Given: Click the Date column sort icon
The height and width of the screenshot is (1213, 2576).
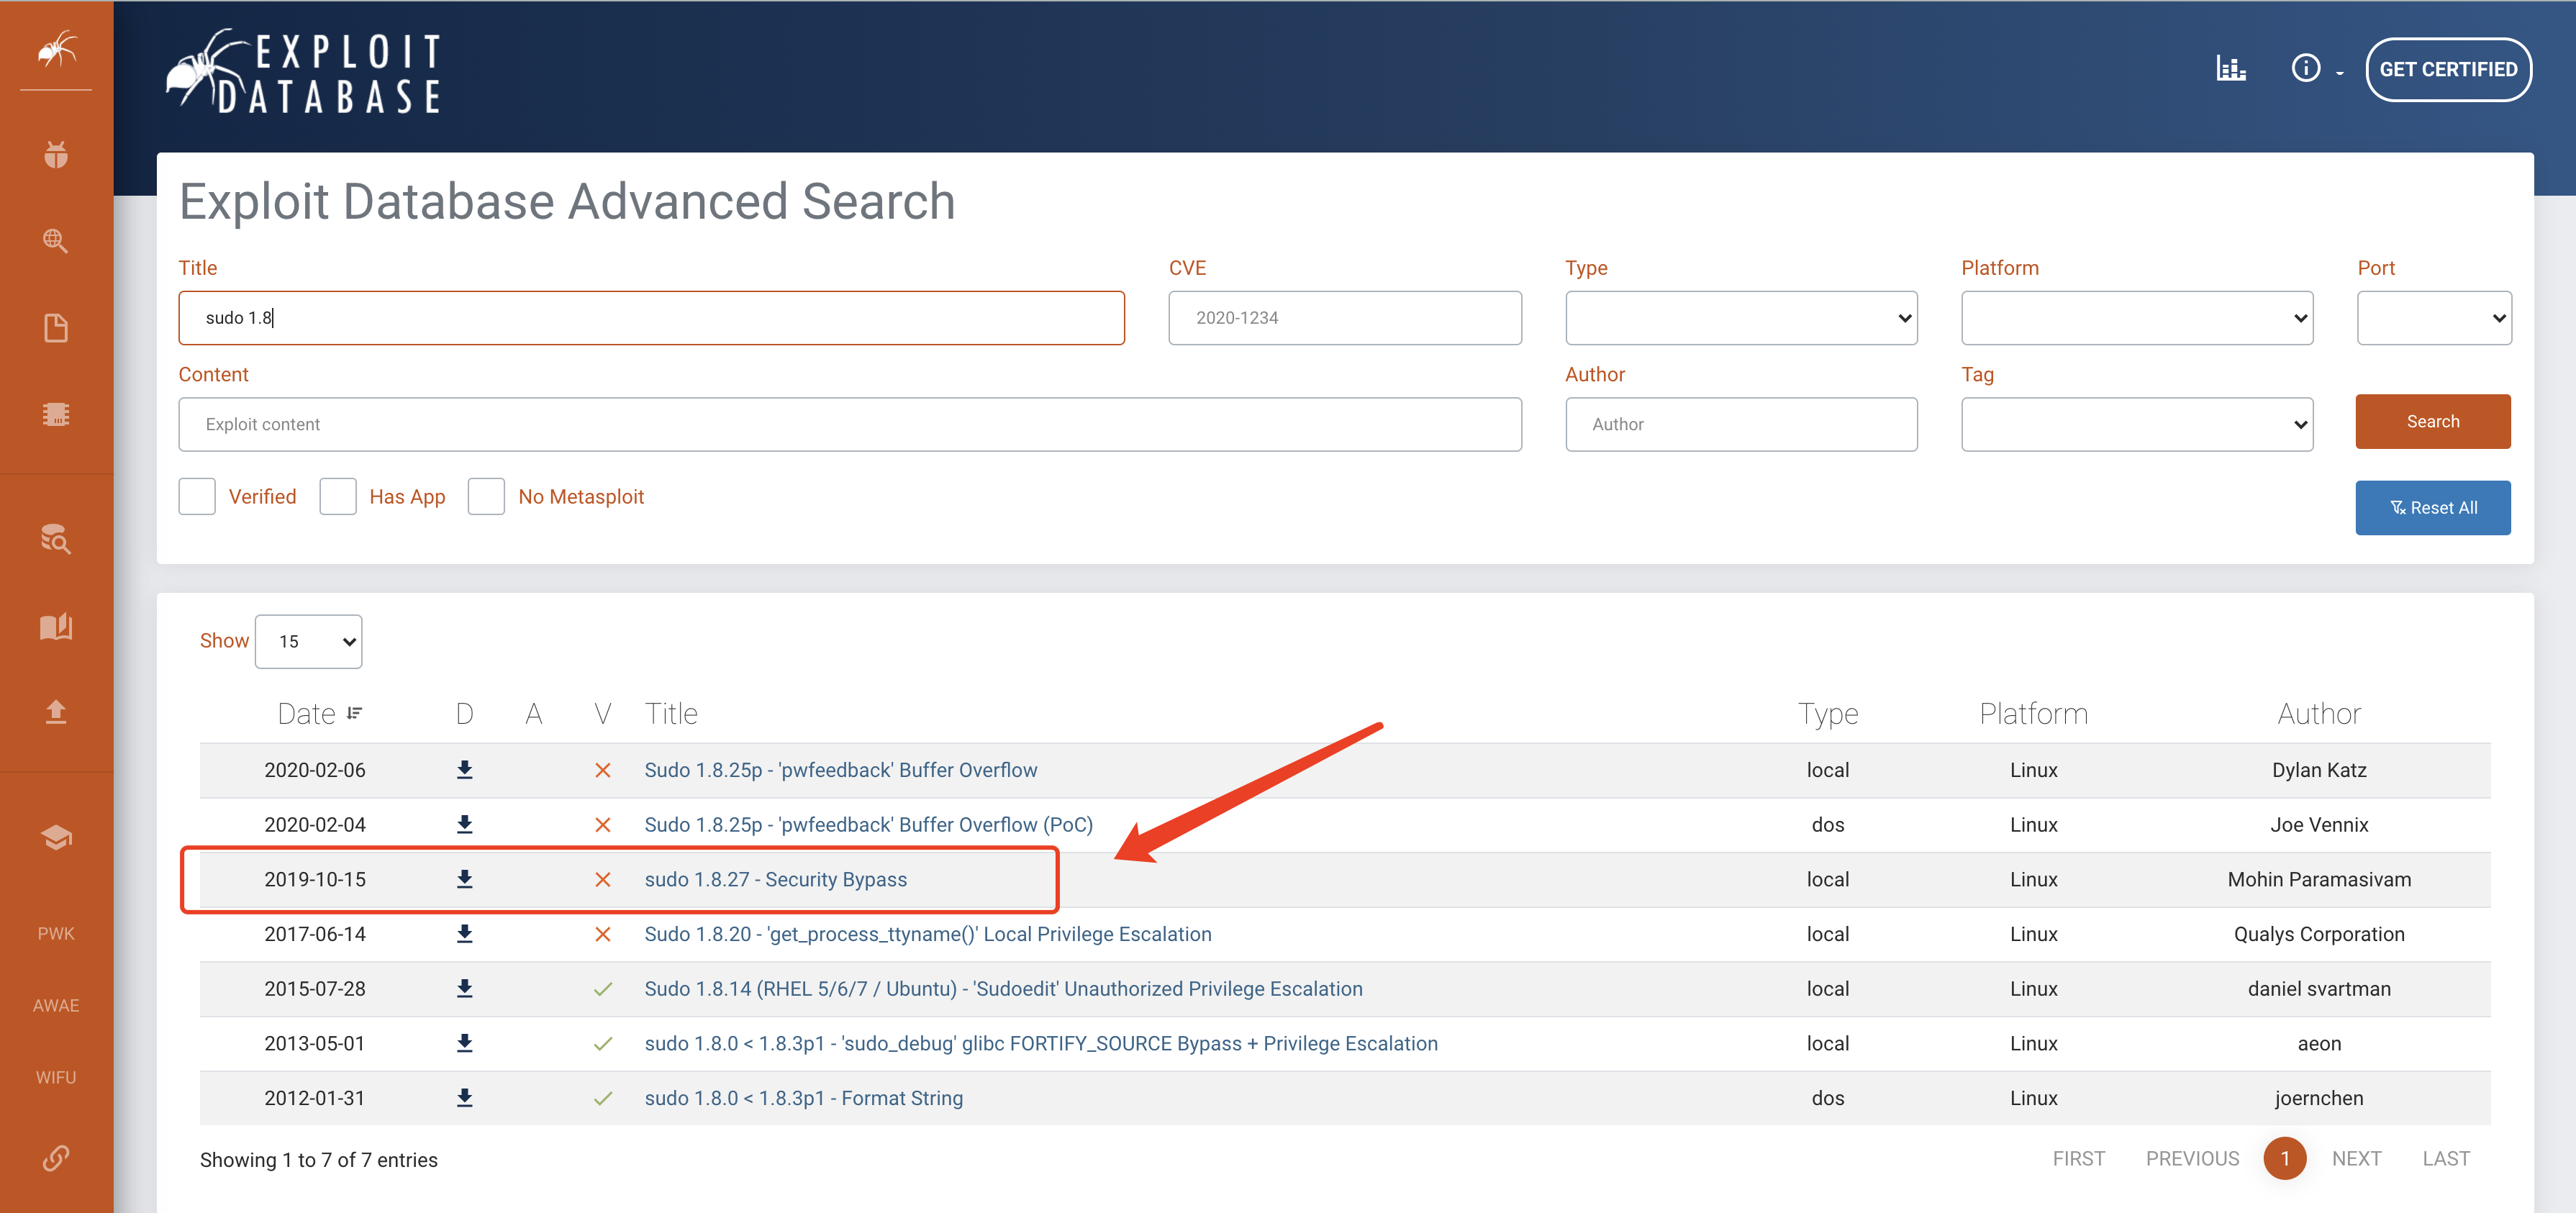Looking at the screenshot, I should click(355, 714).
